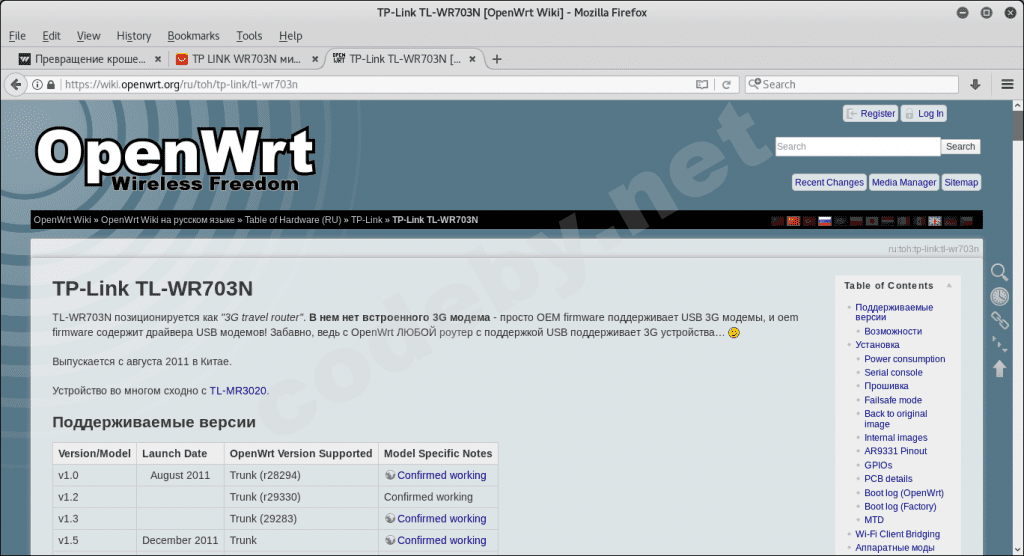Click the wiki Search submit button

(x=960, y=146)
